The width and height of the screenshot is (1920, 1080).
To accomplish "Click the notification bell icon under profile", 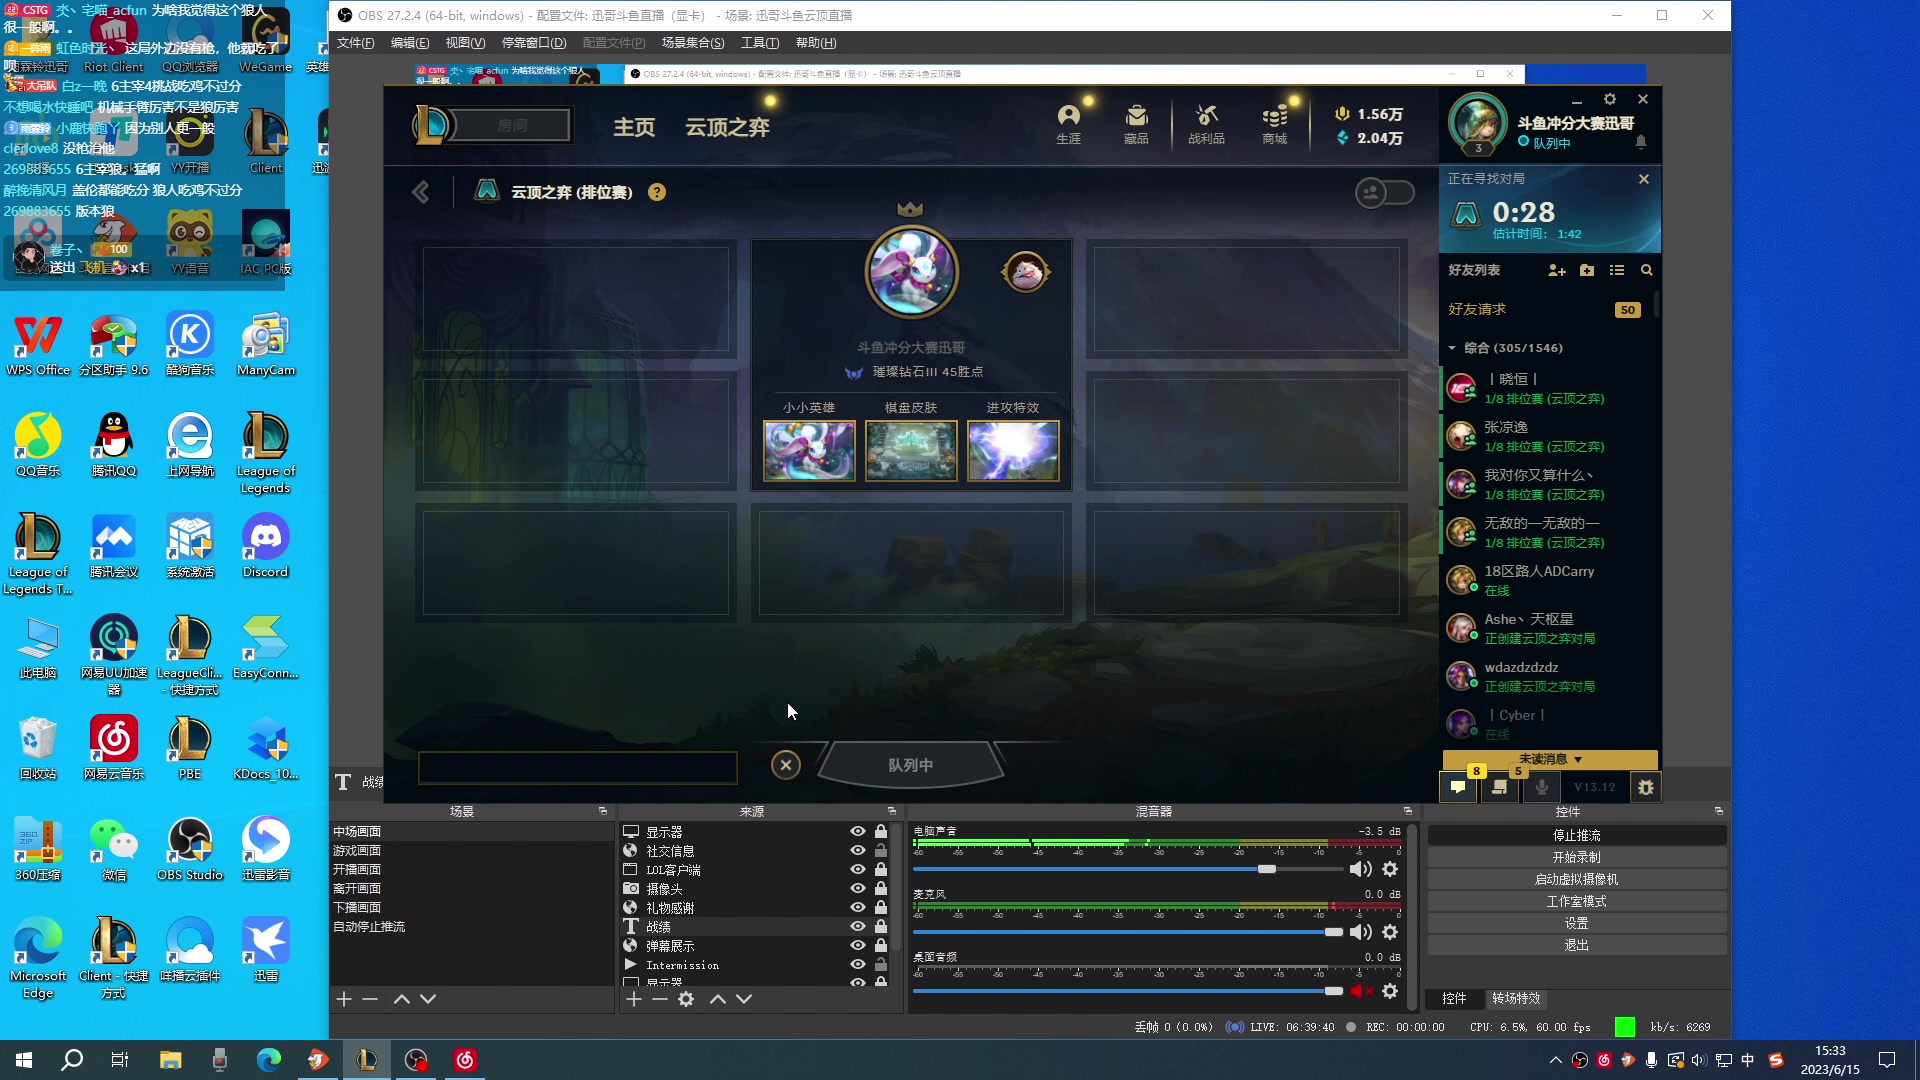I will tap(1641, 143).
